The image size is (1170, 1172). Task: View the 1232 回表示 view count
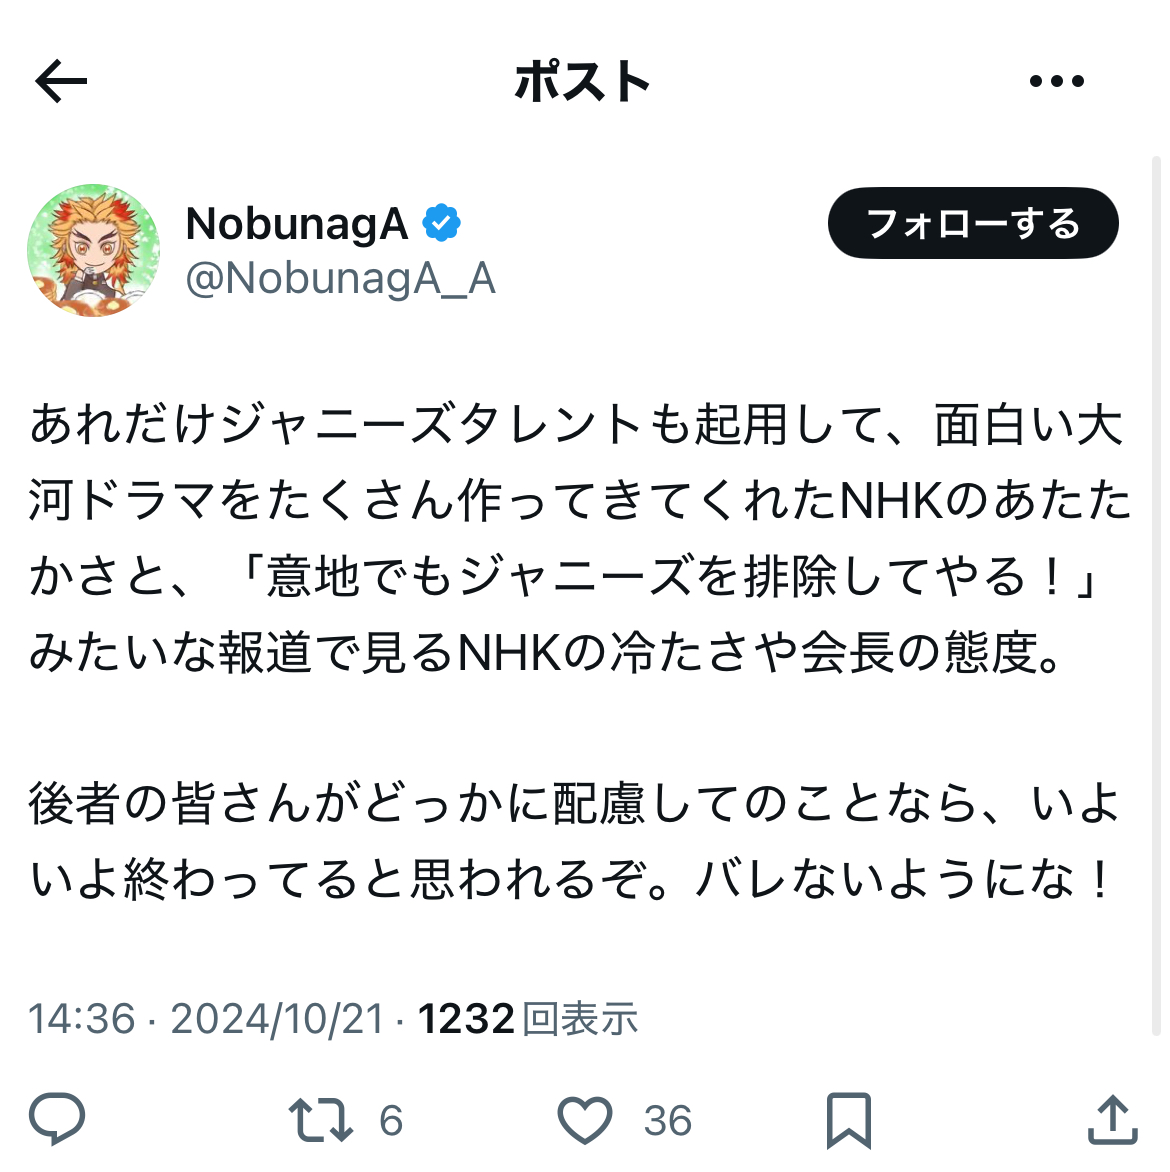tap(528, 1018)
